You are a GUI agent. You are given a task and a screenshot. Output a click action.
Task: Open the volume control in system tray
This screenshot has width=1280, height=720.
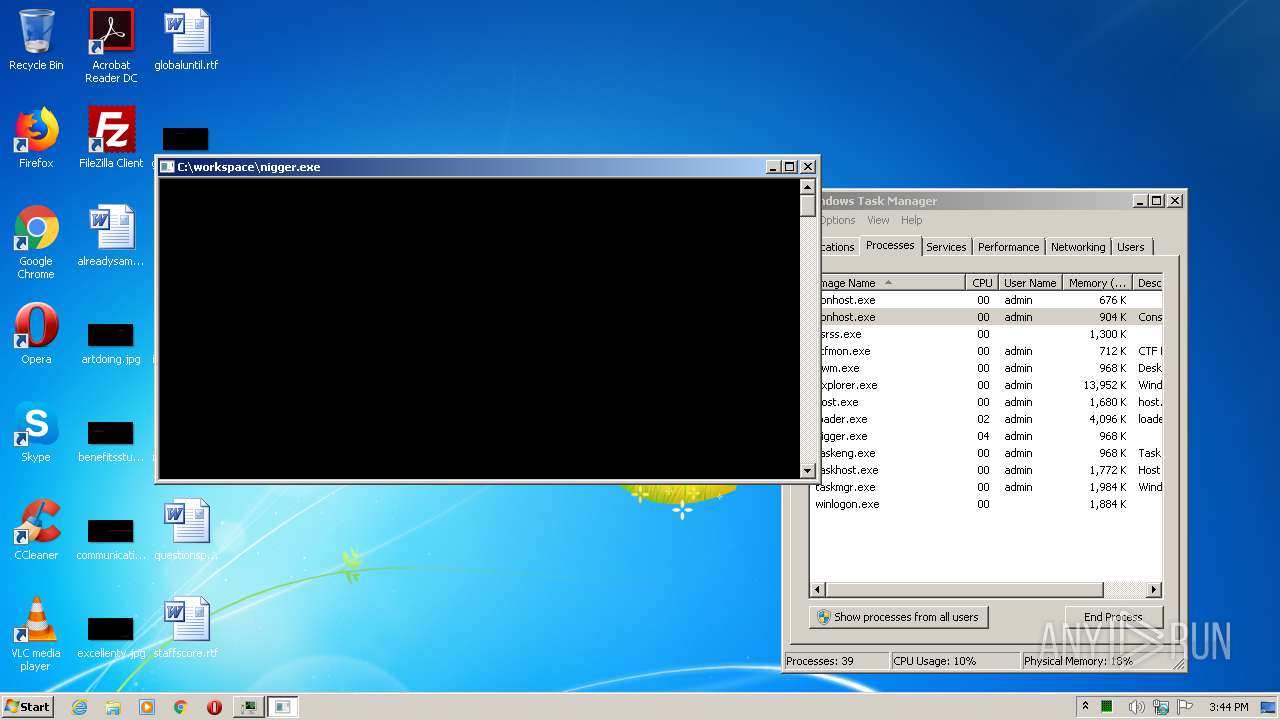point(1136,707)
